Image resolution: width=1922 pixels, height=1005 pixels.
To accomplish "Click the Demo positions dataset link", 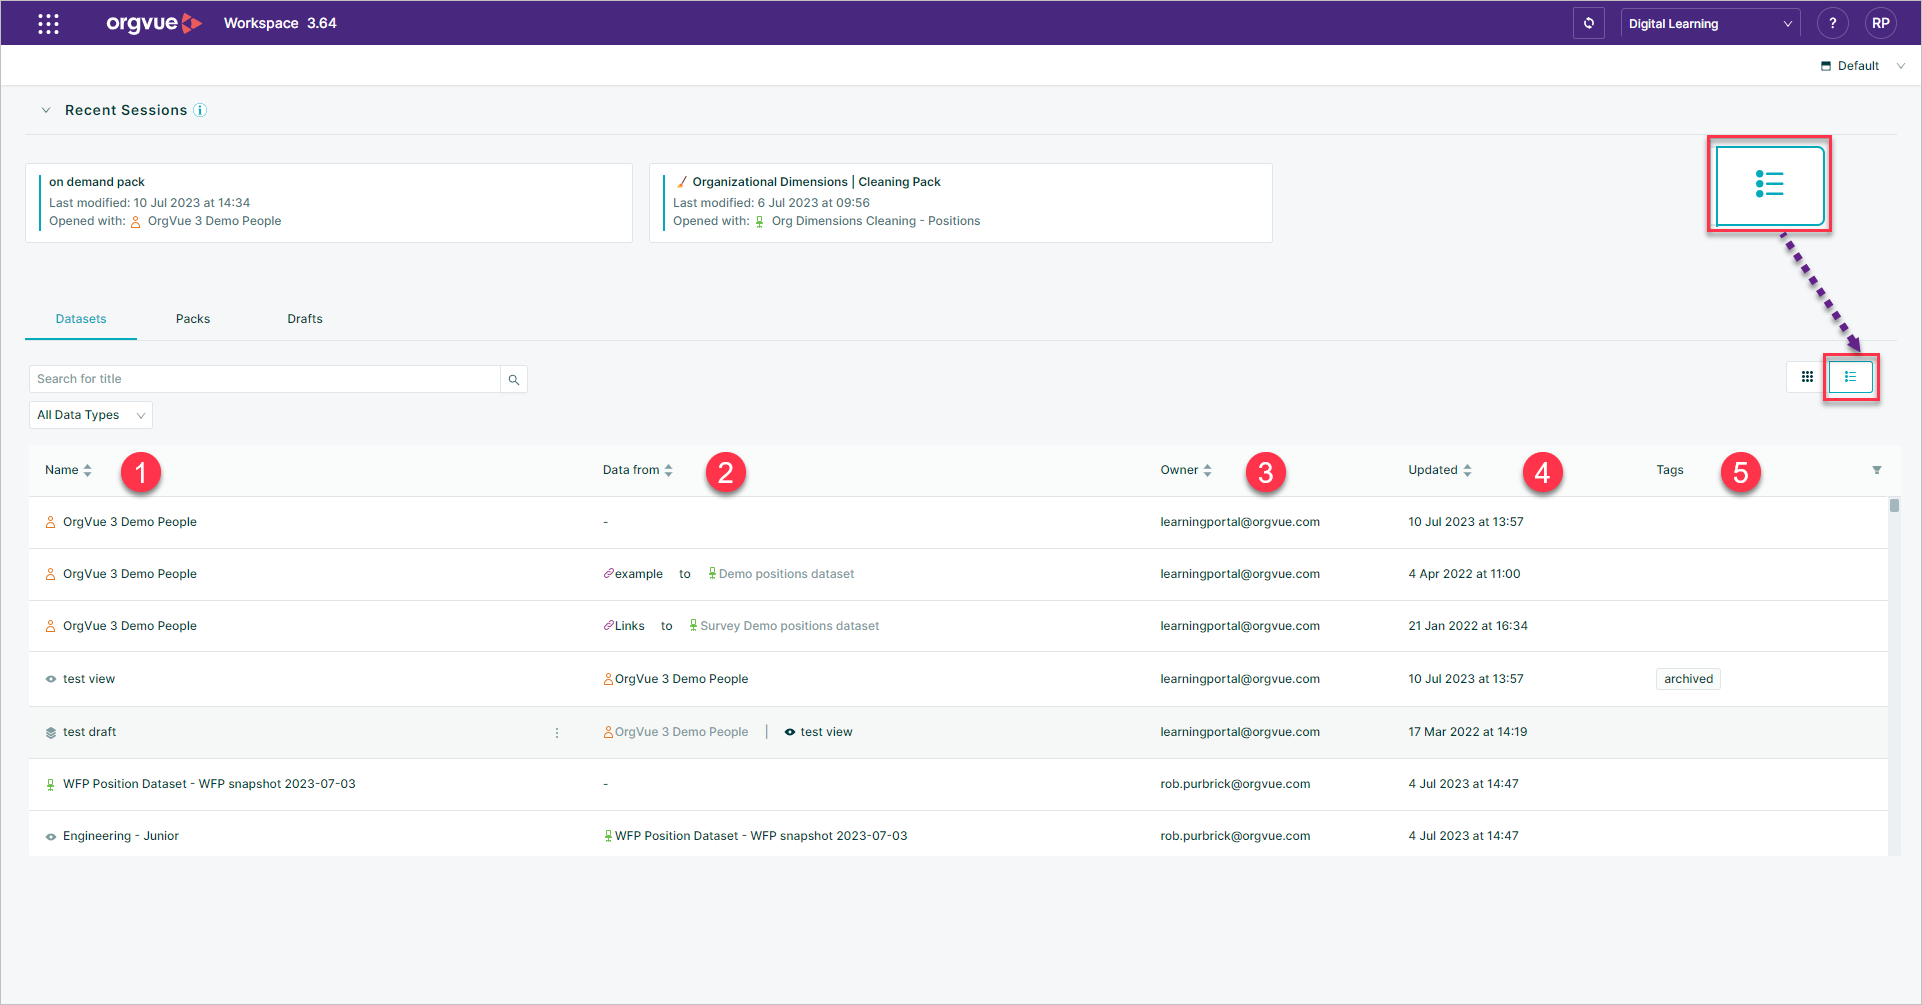I will 786,574.
